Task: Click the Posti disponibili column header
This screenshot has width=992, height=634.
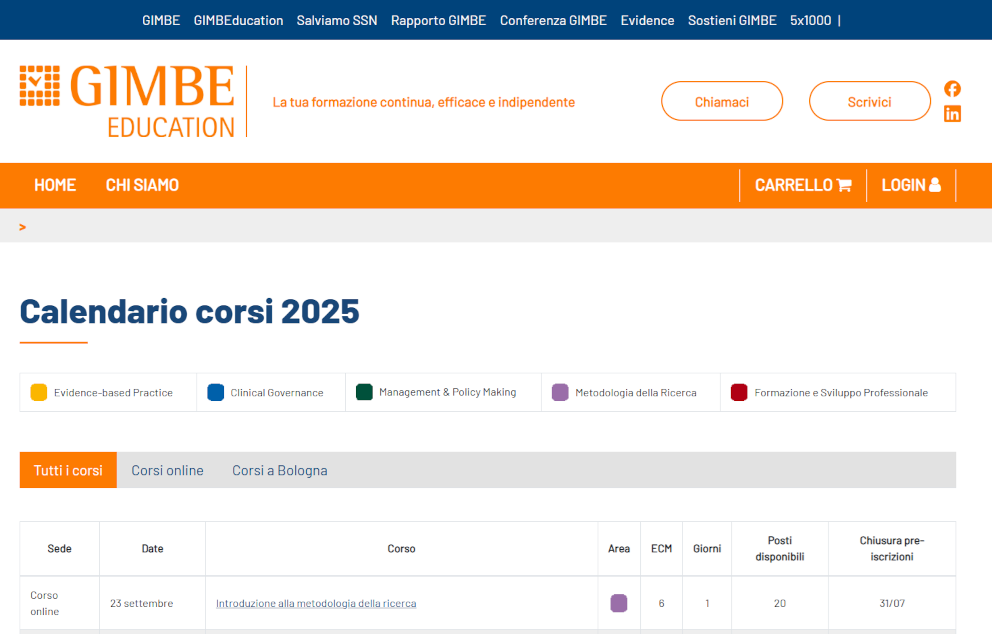Action: [x=779, y=549]
